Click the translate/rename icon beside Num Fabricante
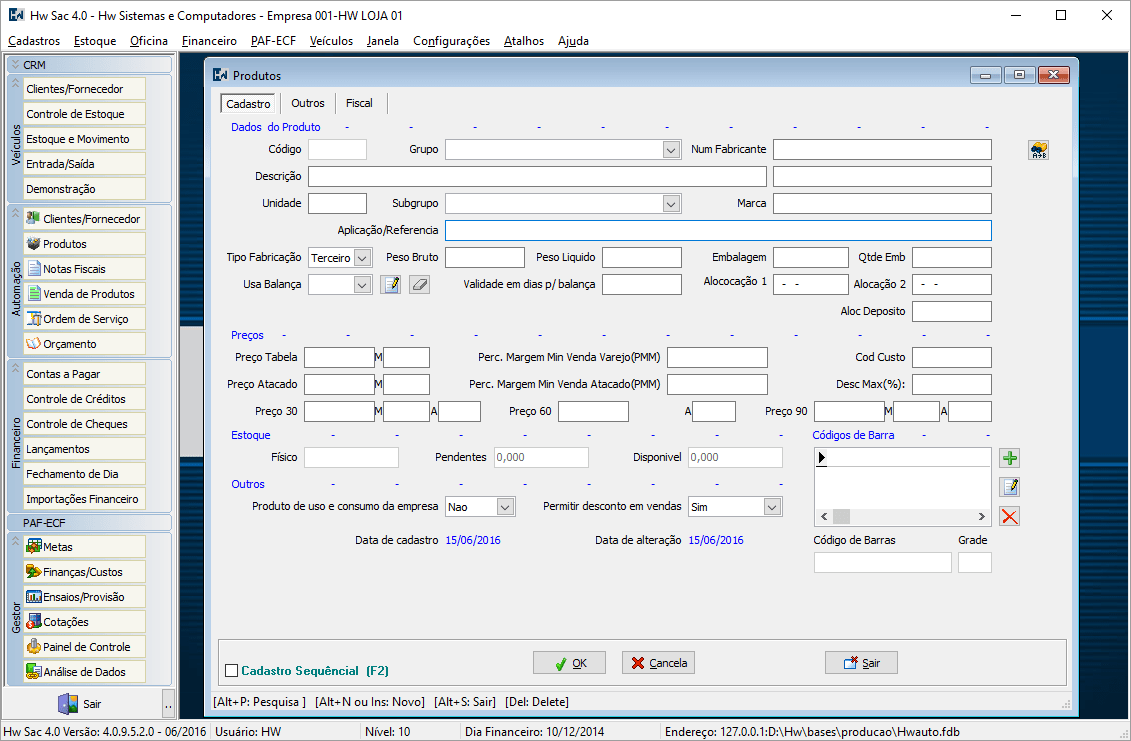Viewport: 1131px width, 741px height. [1039, 150]
